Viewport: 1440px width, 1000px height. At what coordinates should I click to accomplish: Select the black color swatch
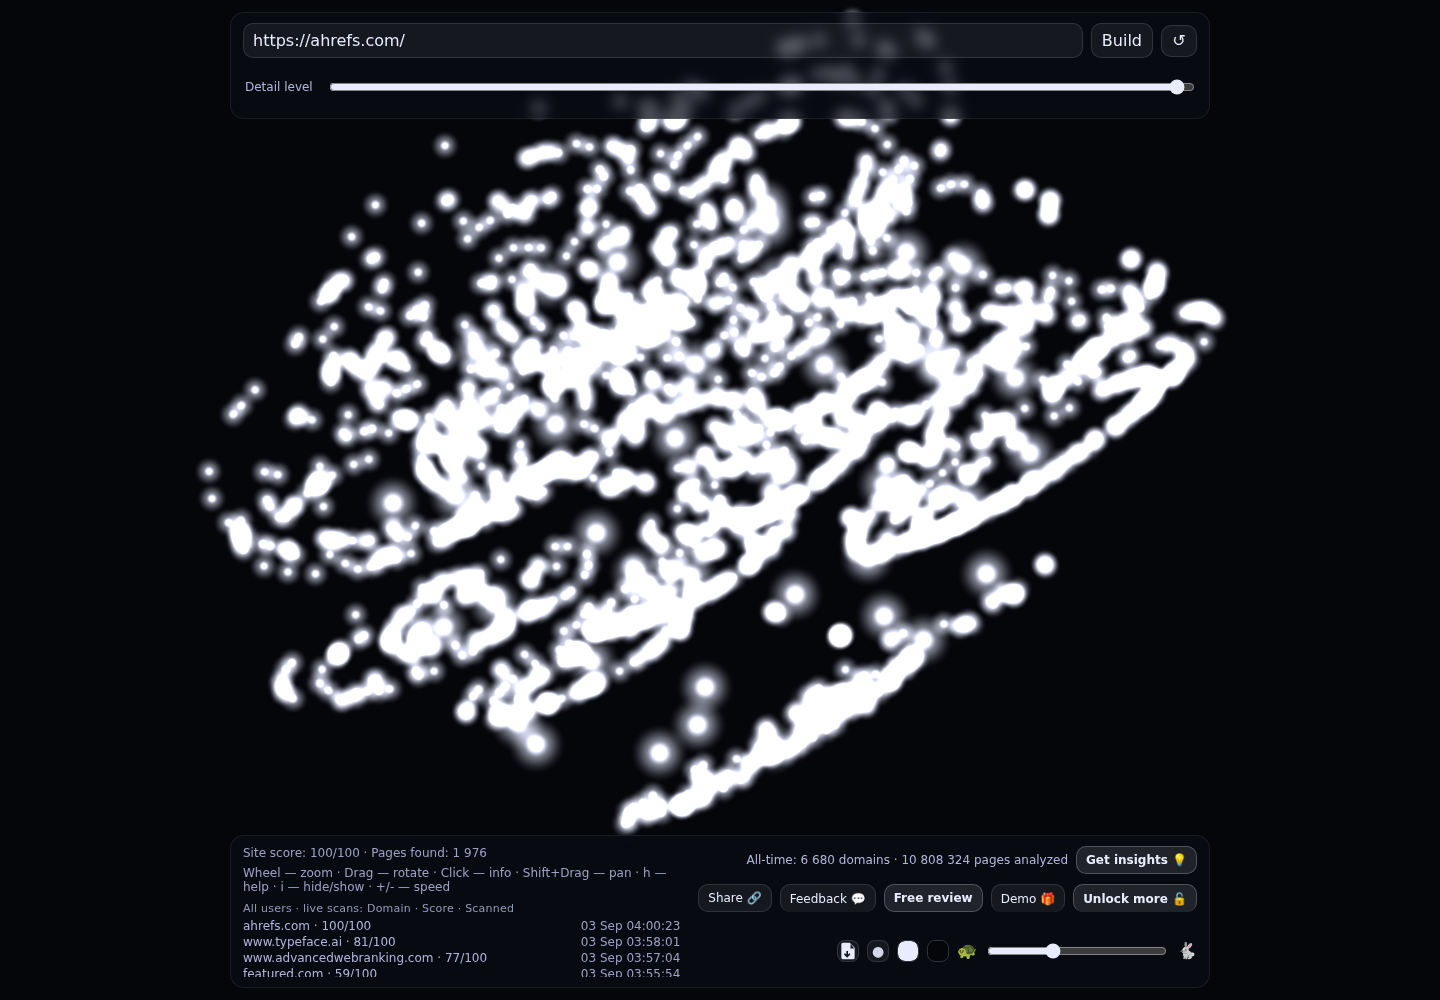point(938,951)
